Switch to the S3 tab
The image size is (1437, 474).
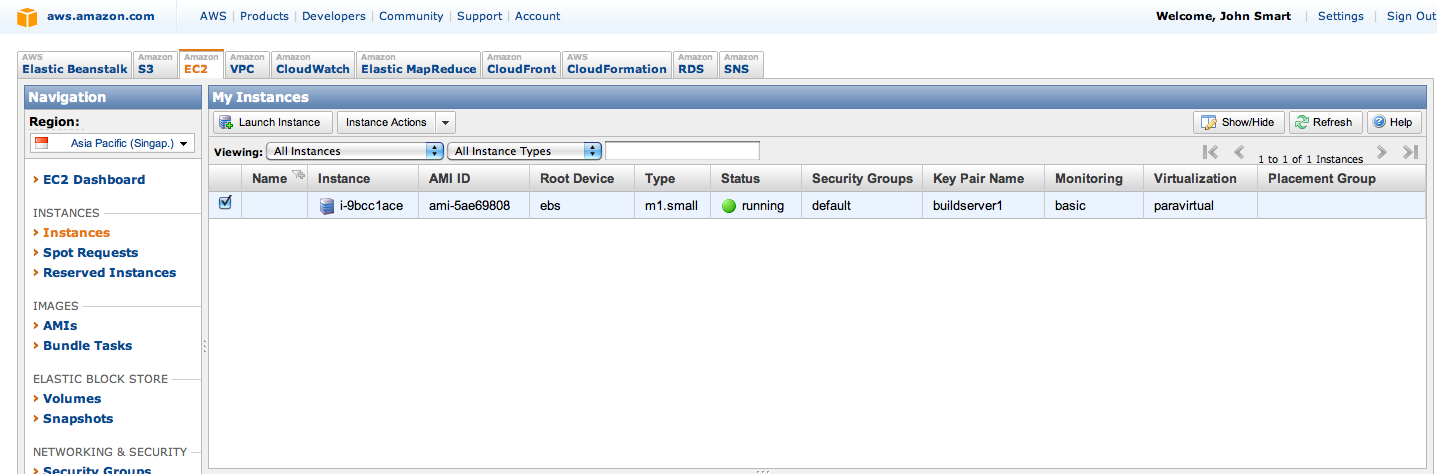click(x=155, y=64)
